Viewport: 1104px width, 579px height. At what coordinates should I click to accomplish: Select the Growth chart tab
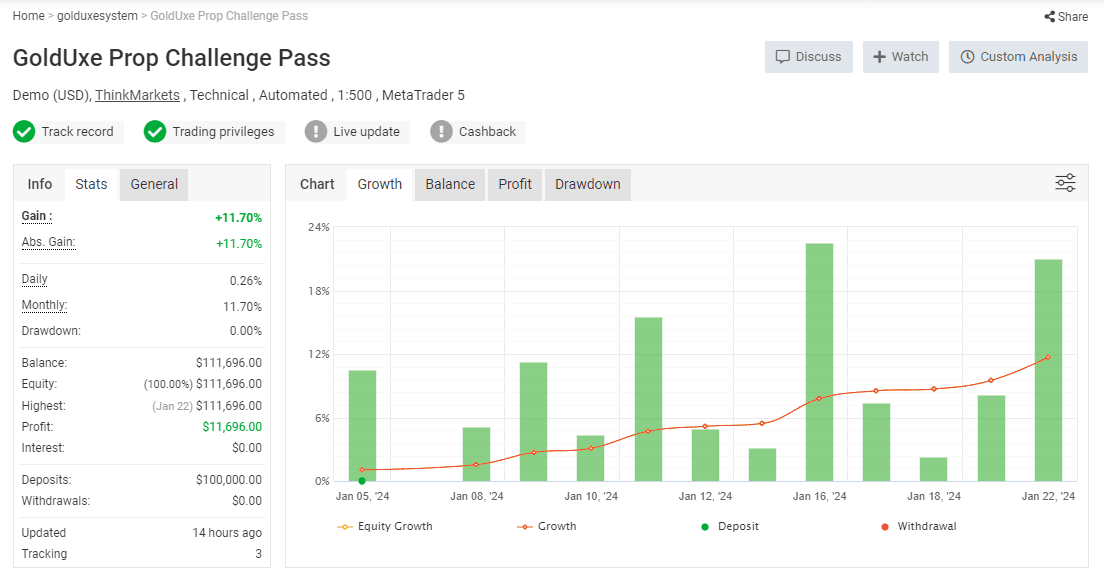pos(380,185)
